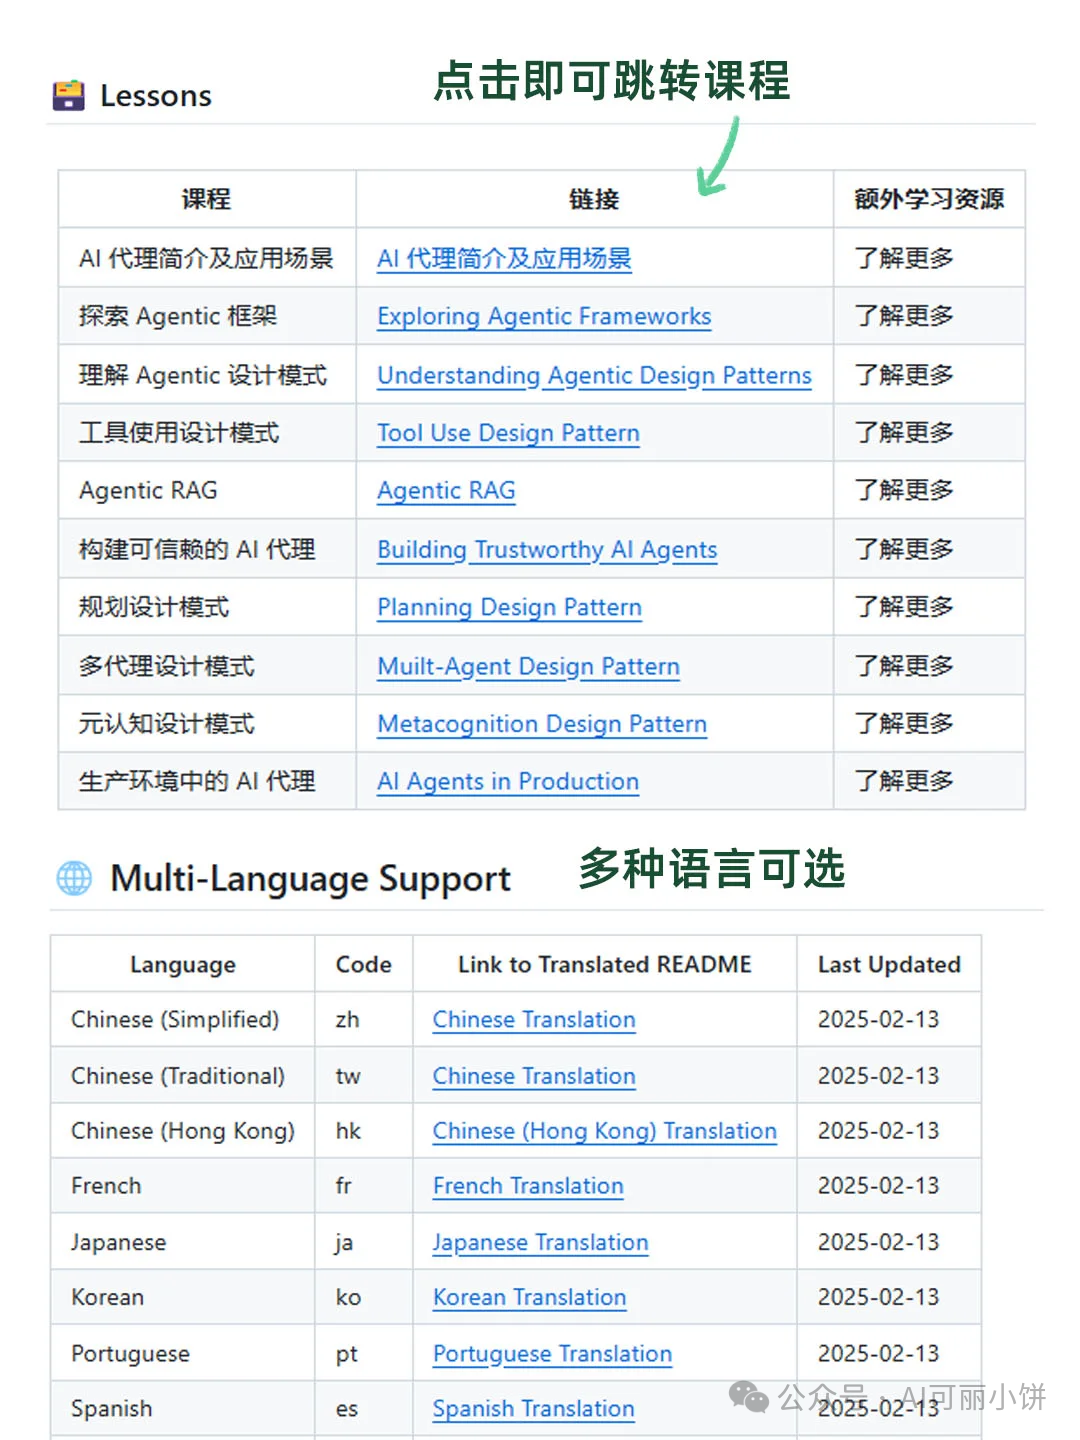Open Building Trustworthy AI Agents
Viewport: 1080px width, 1440px height.
pyautogui.click(x=547, y=549)
